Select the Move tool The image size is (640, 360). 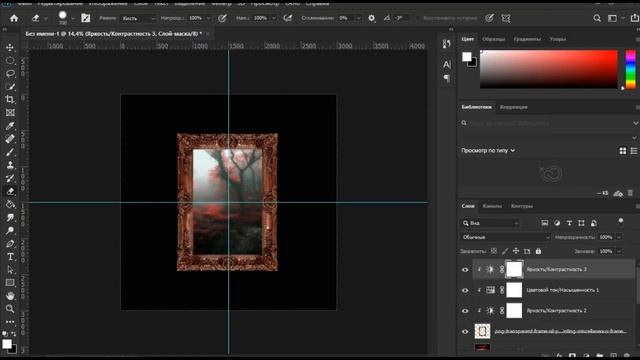10,48
